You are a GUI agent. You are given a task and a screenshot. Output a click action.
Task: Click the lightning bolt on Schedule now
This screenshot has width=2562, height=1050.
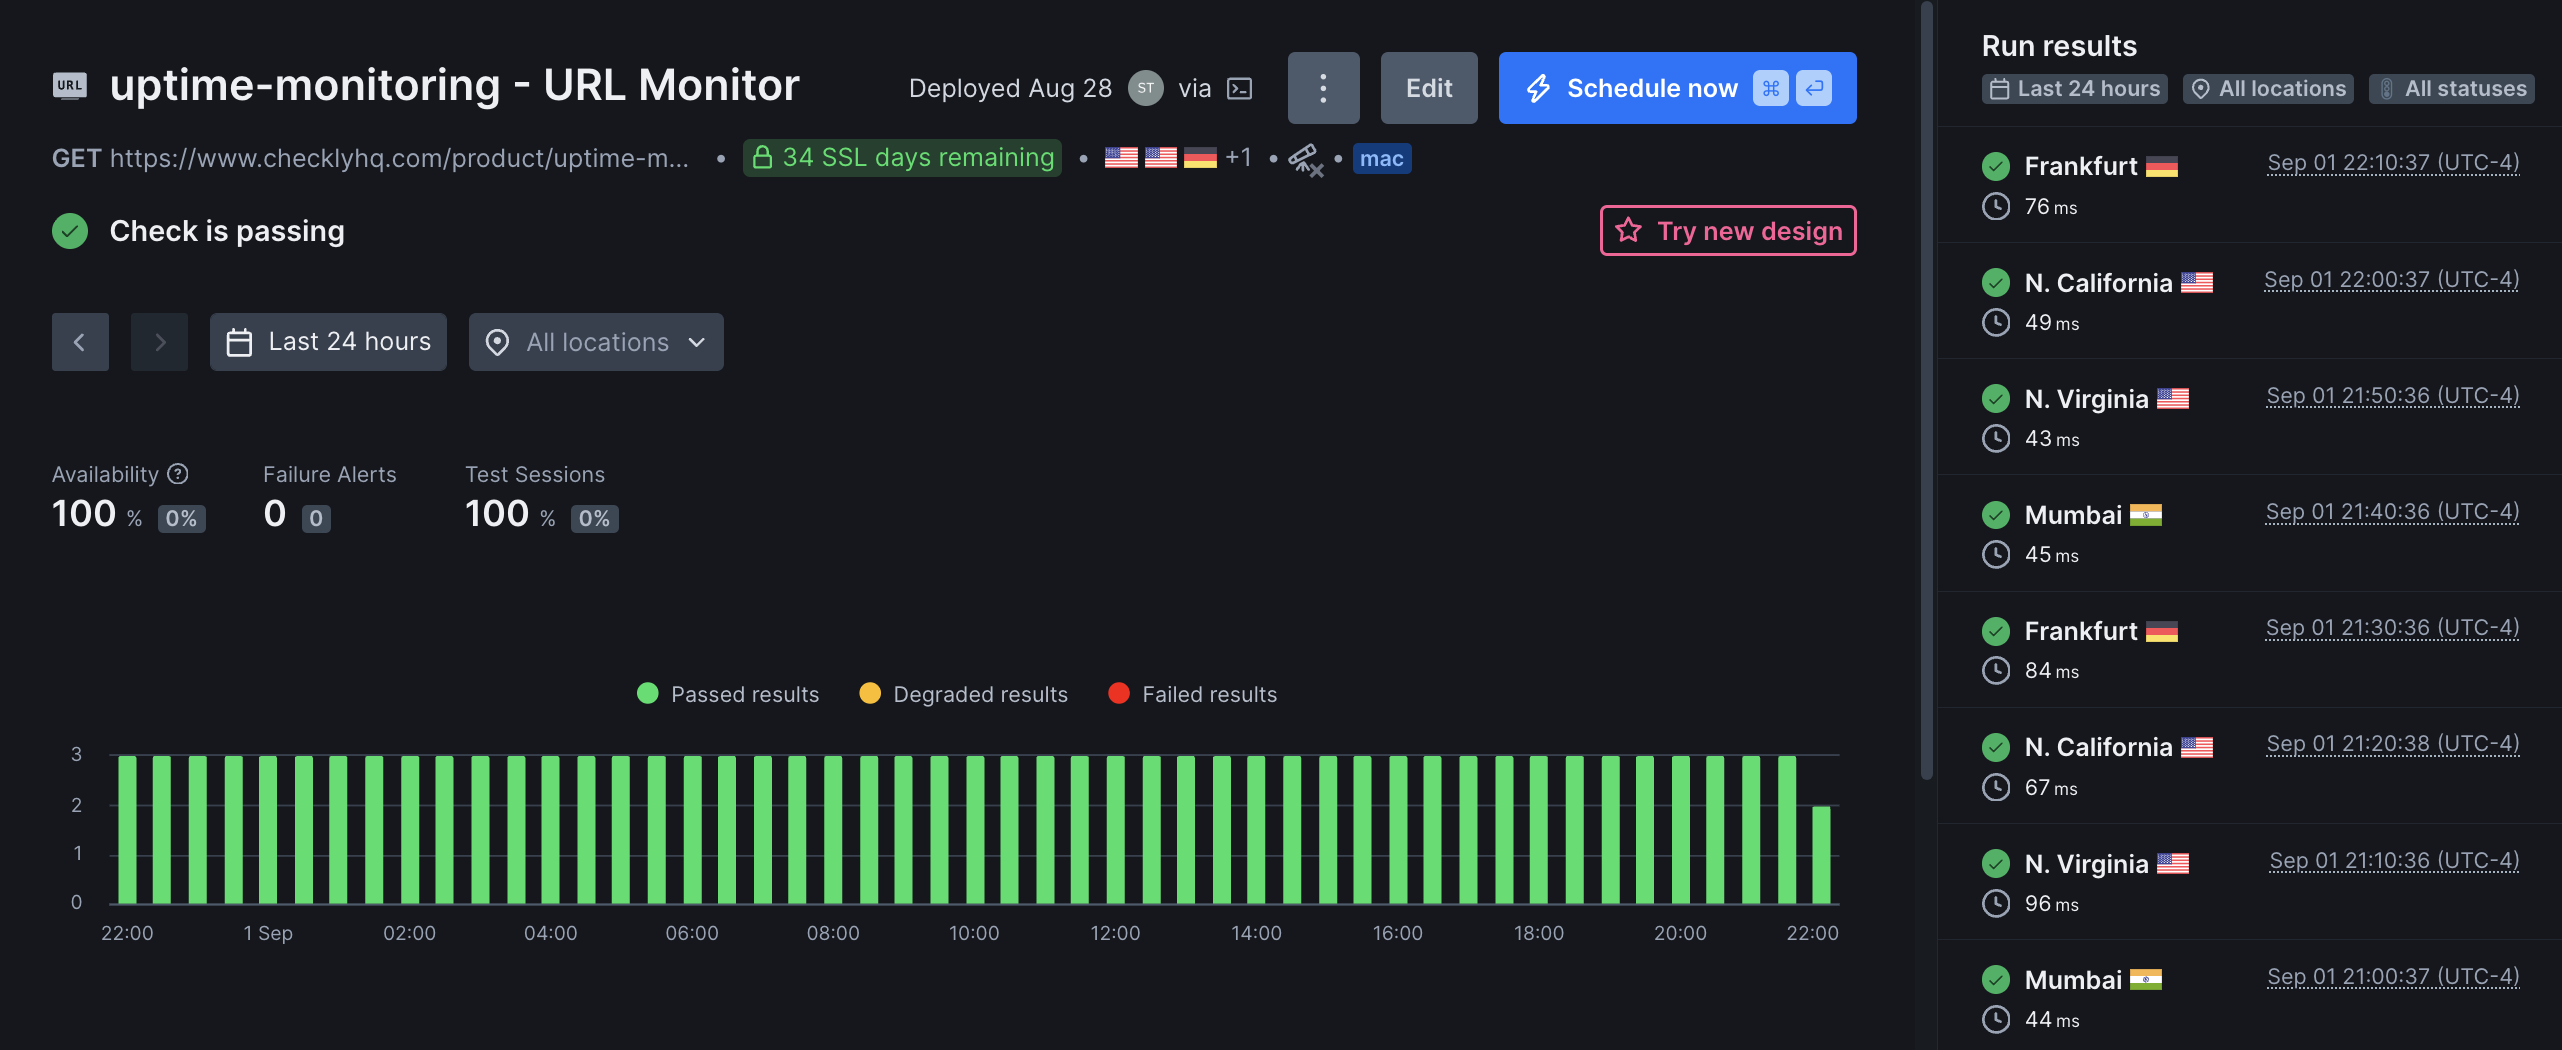pos(1539,88)
